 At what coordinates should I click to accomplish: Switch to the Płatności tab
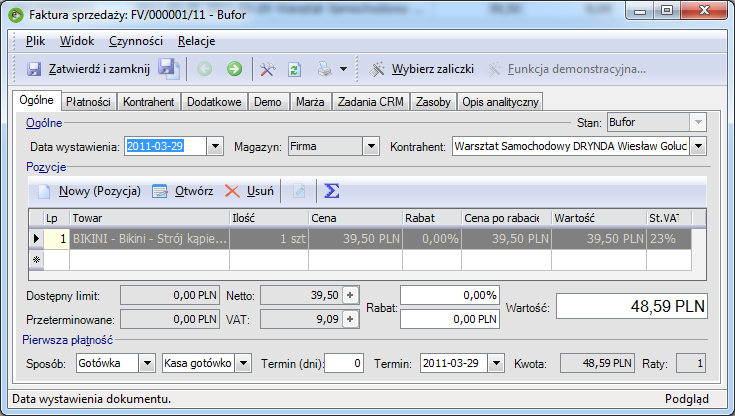point(88,102)
